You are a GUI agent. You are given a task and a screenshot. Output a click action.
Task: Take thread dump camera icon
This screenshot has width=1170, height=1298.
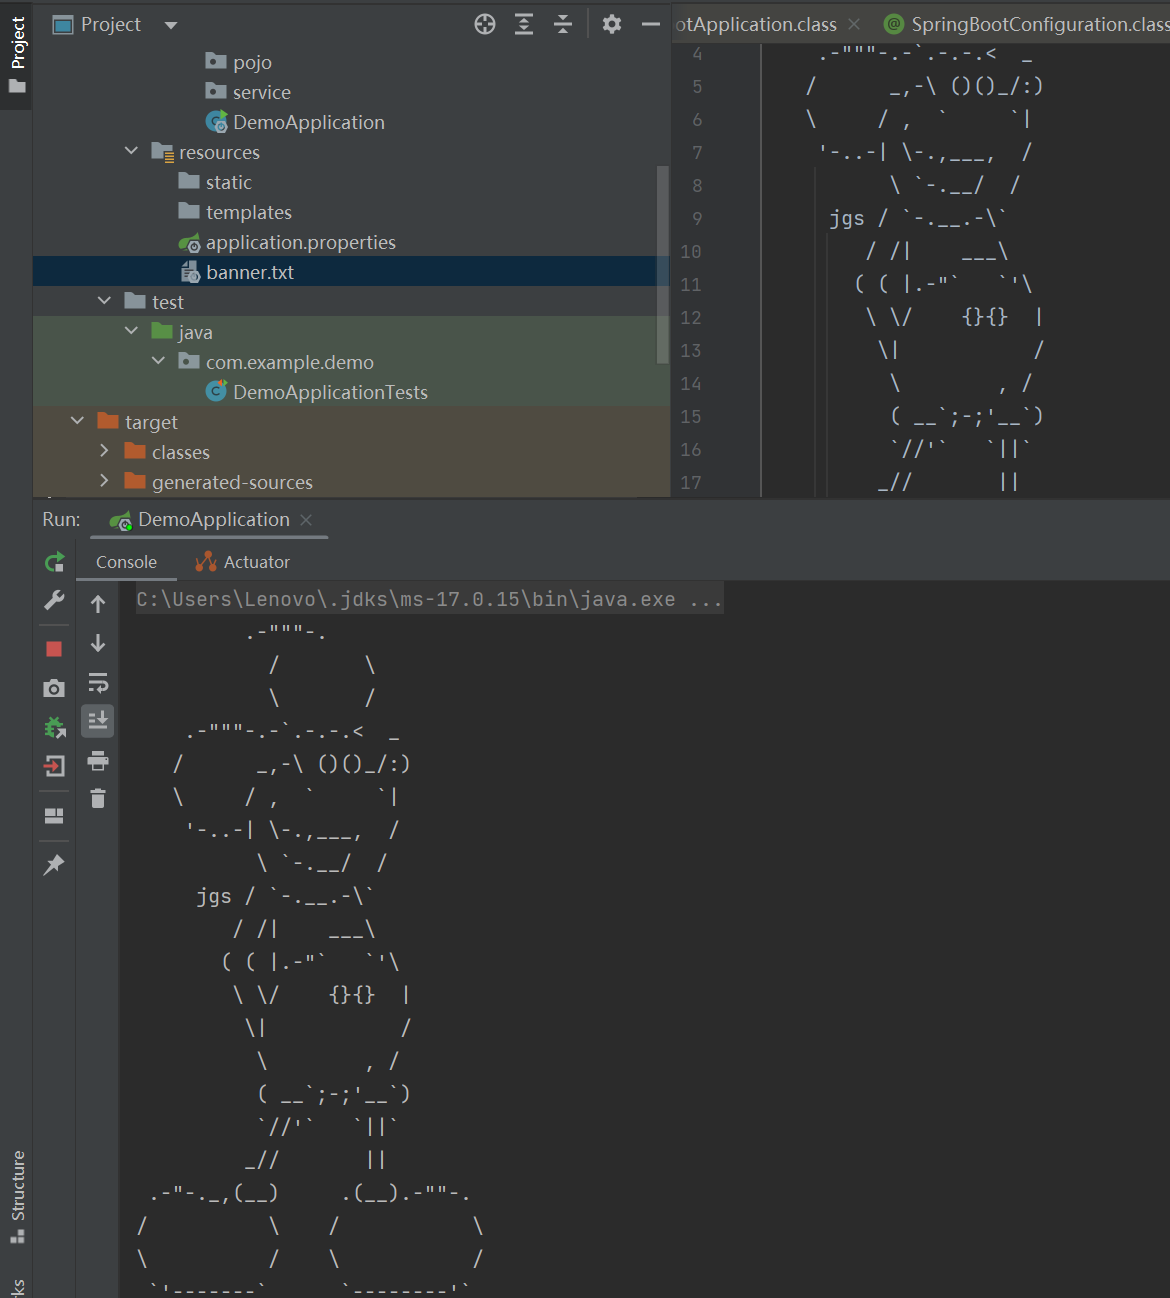coord(54,688)
